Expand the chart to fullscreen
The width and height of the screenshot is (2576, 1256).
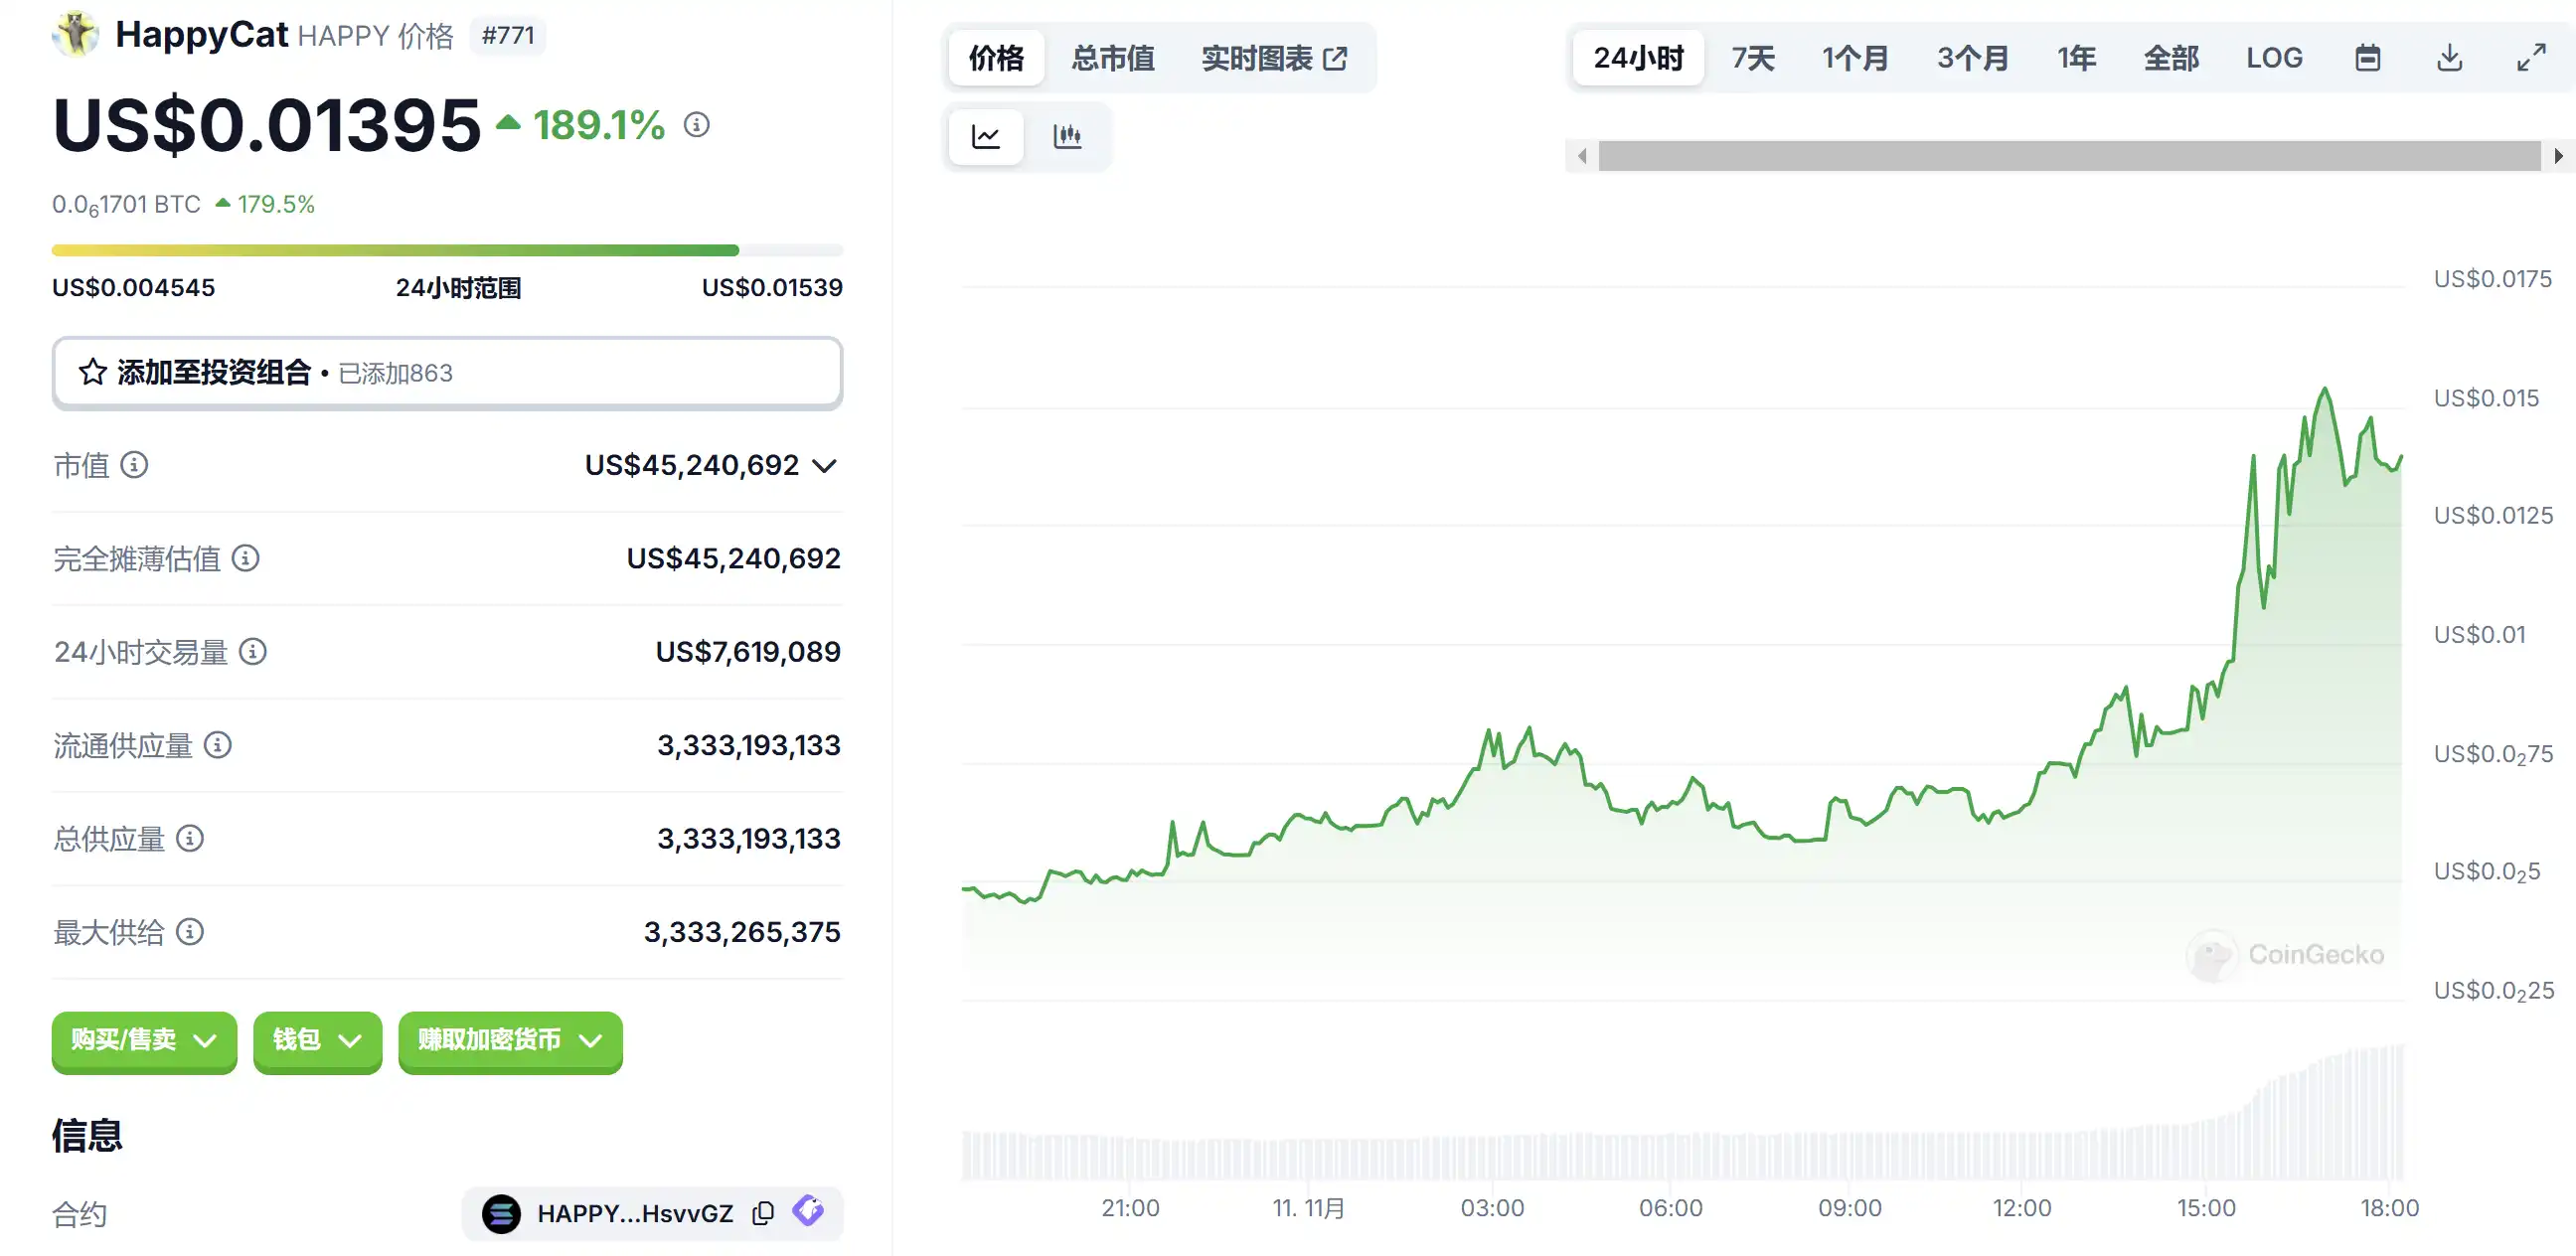point(2531,58)
